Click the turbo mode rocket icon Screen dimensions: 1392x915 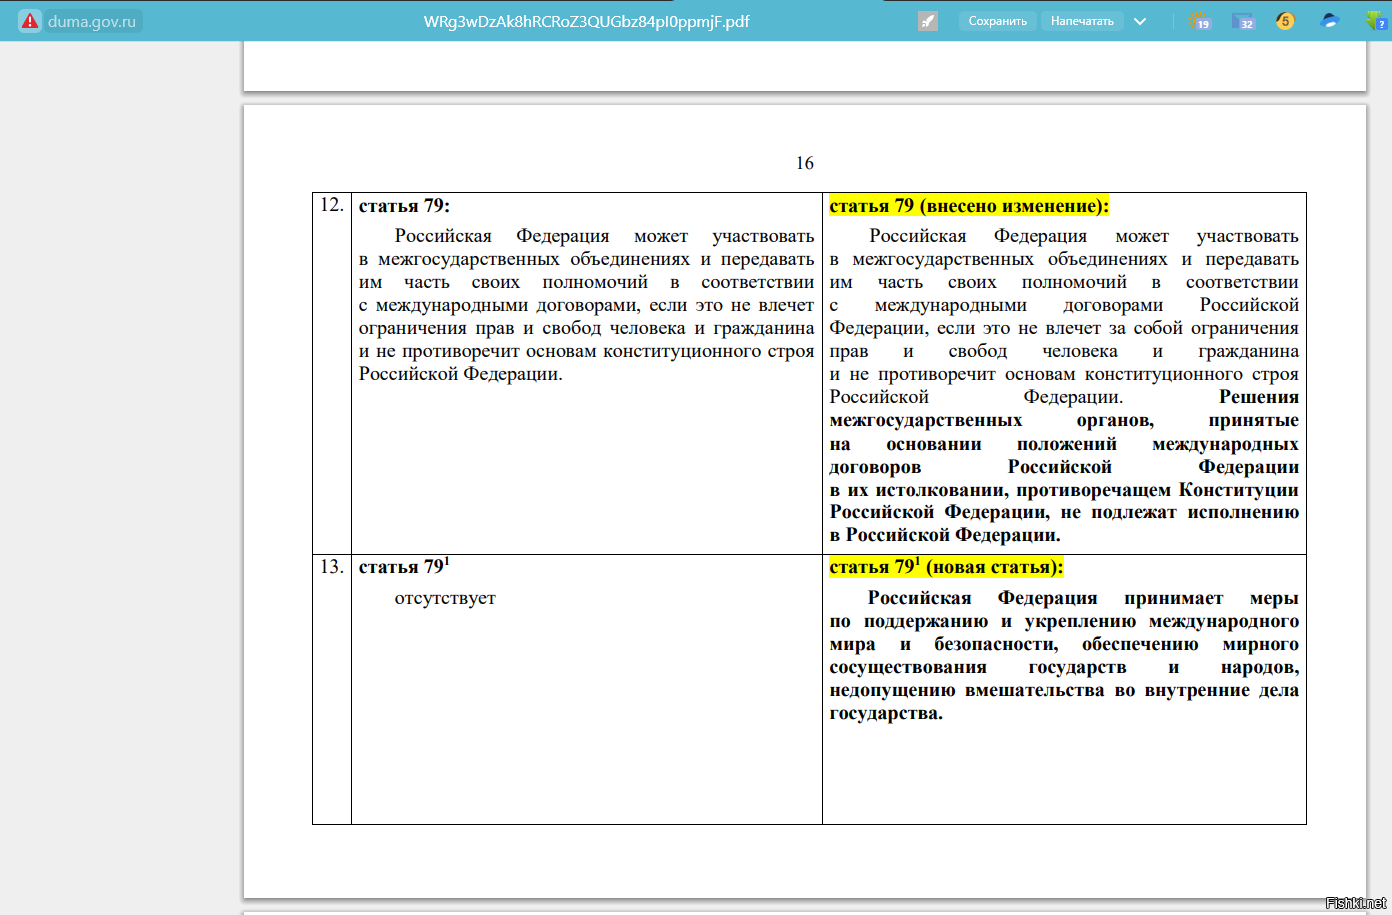pyautogui.click(x=928, y=21)
